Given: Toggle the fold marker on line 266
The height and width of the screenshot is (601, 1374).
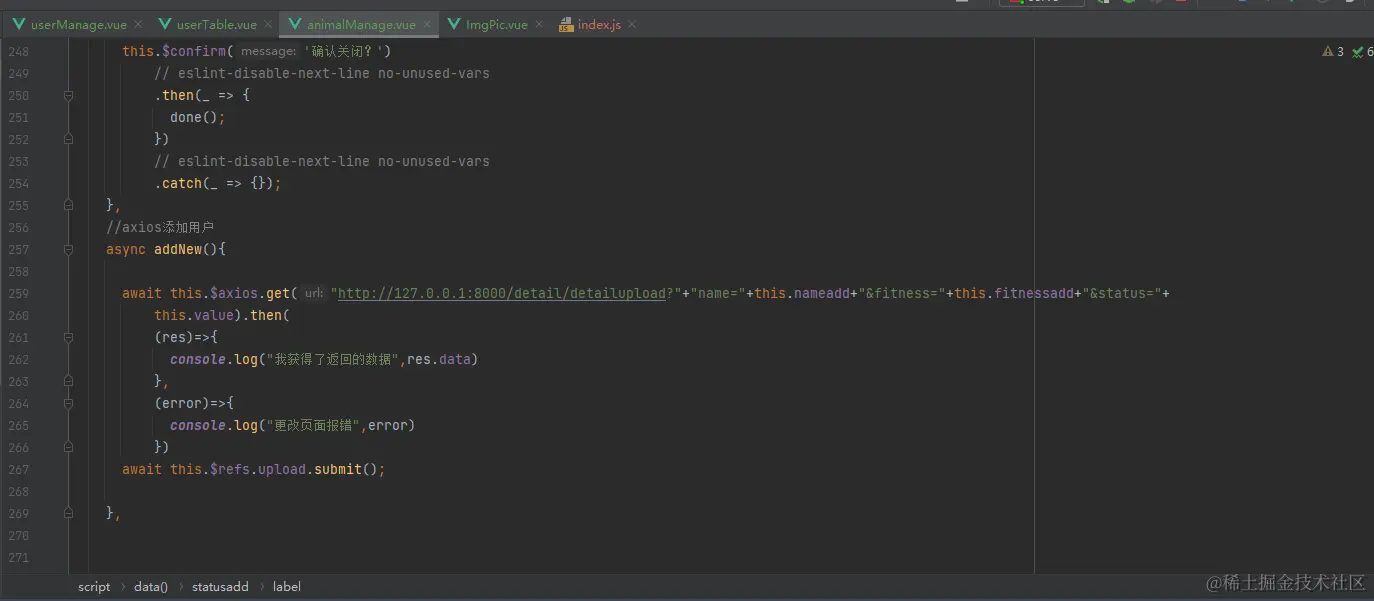Looking at the screenshot, I should (x=68, y=447).
